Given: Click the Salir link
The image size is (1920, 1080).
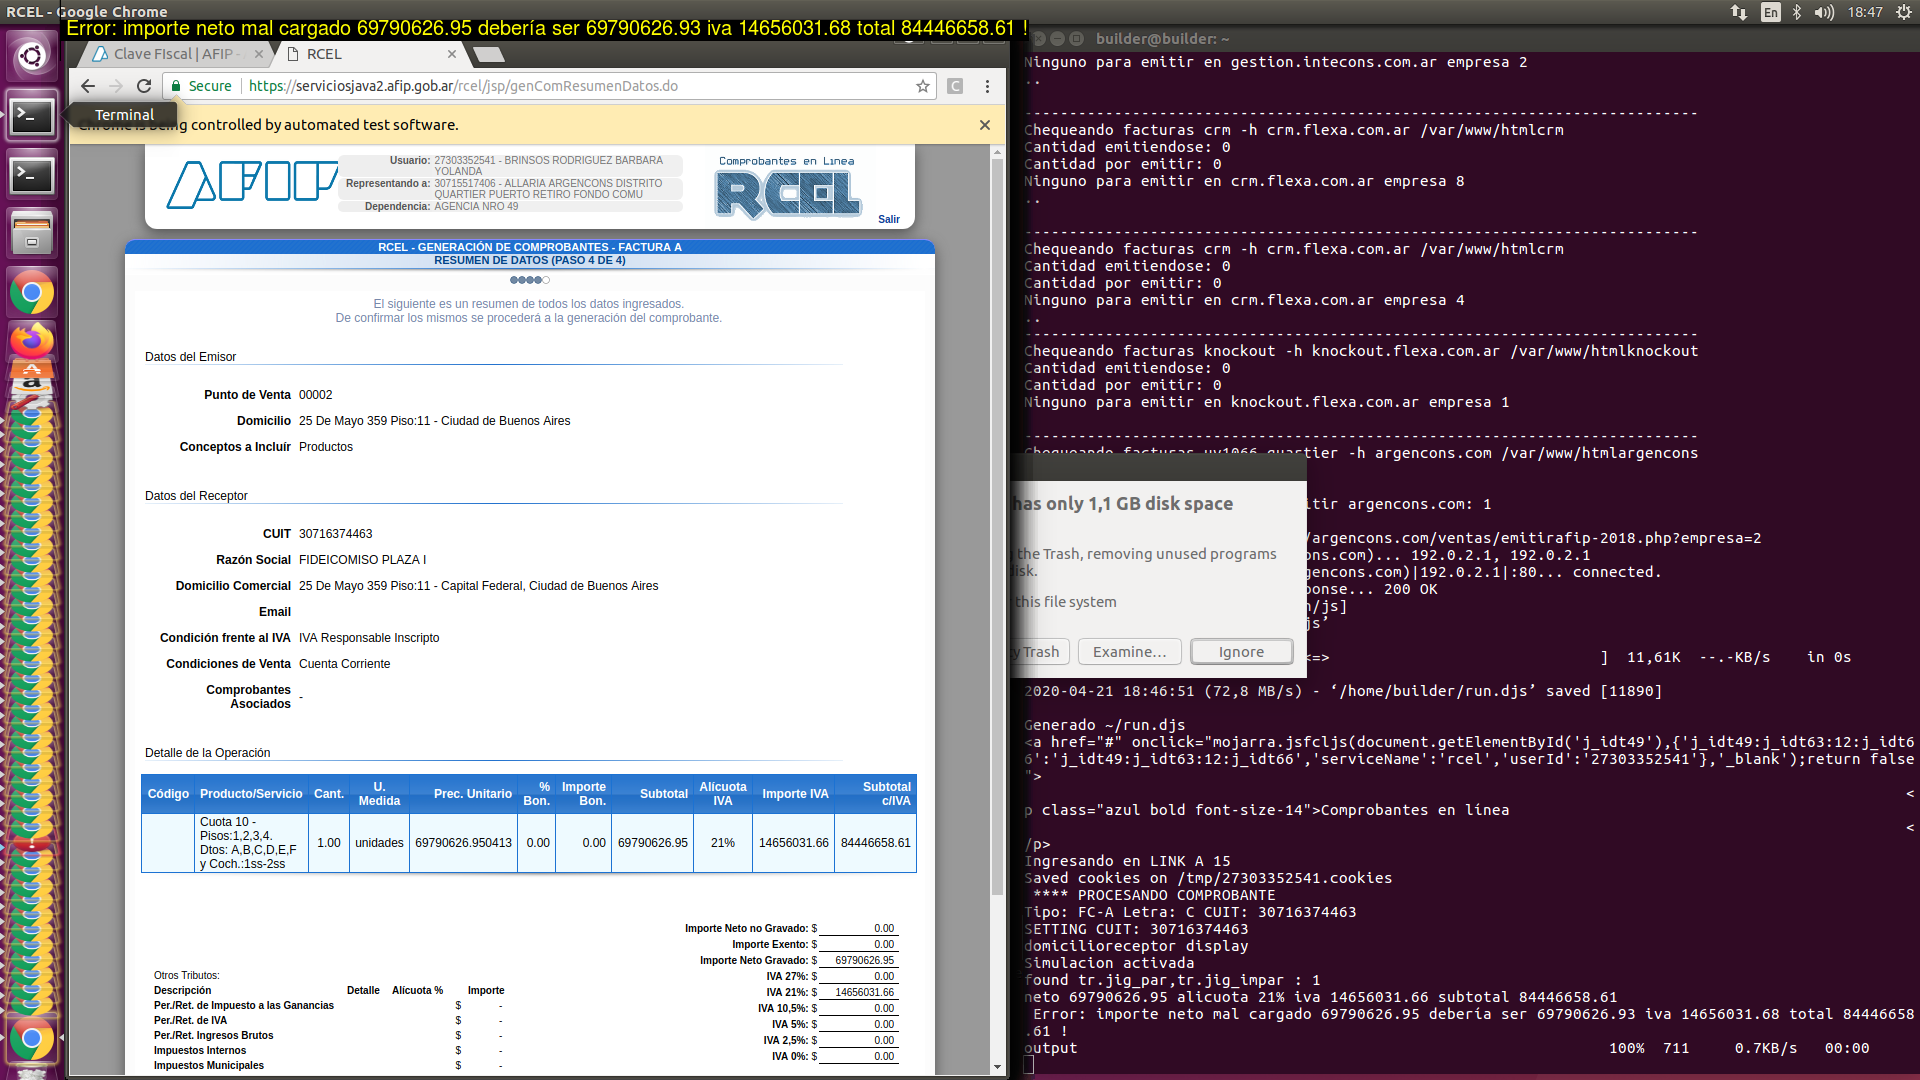Looking at the screenshot, I should [x=889, y=219].
